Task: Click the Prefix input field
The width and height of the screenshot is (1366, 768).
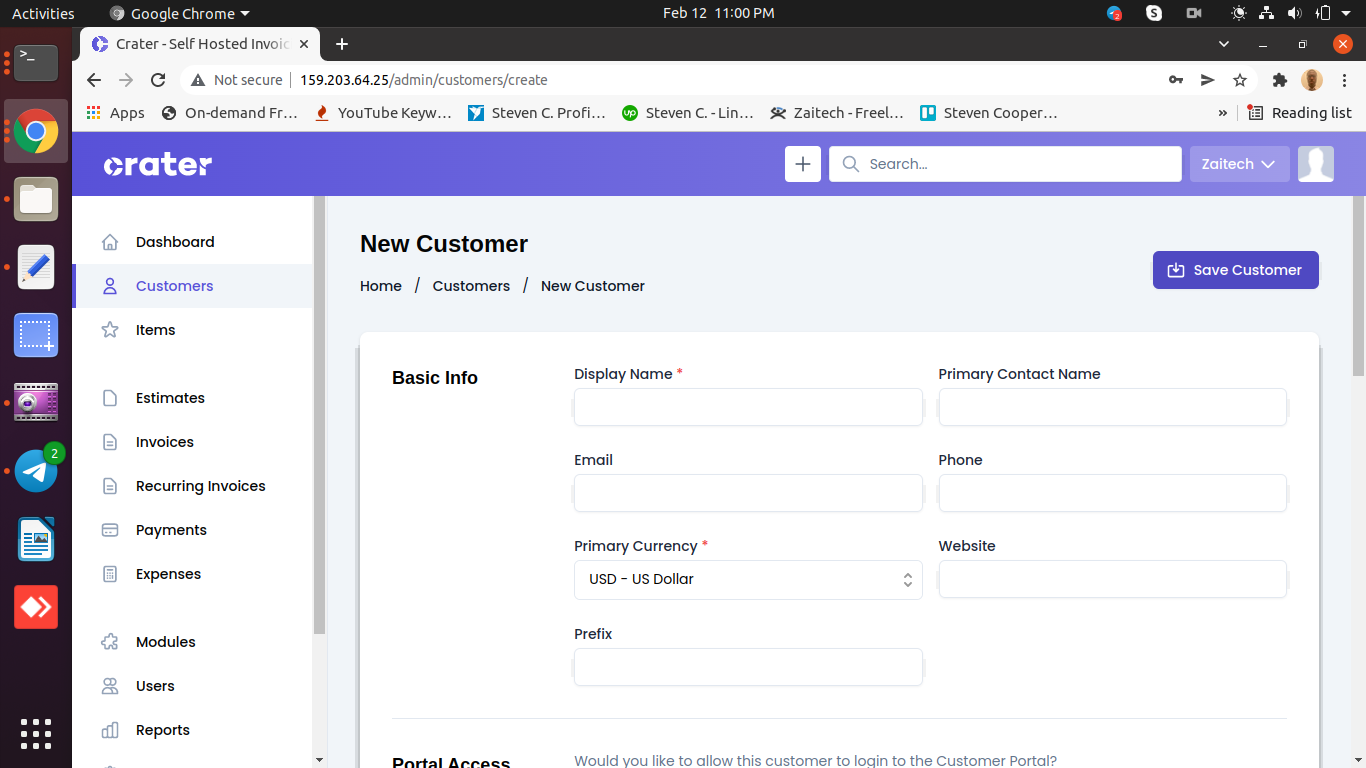Action: pyautogui.click(x=748, y=667)
